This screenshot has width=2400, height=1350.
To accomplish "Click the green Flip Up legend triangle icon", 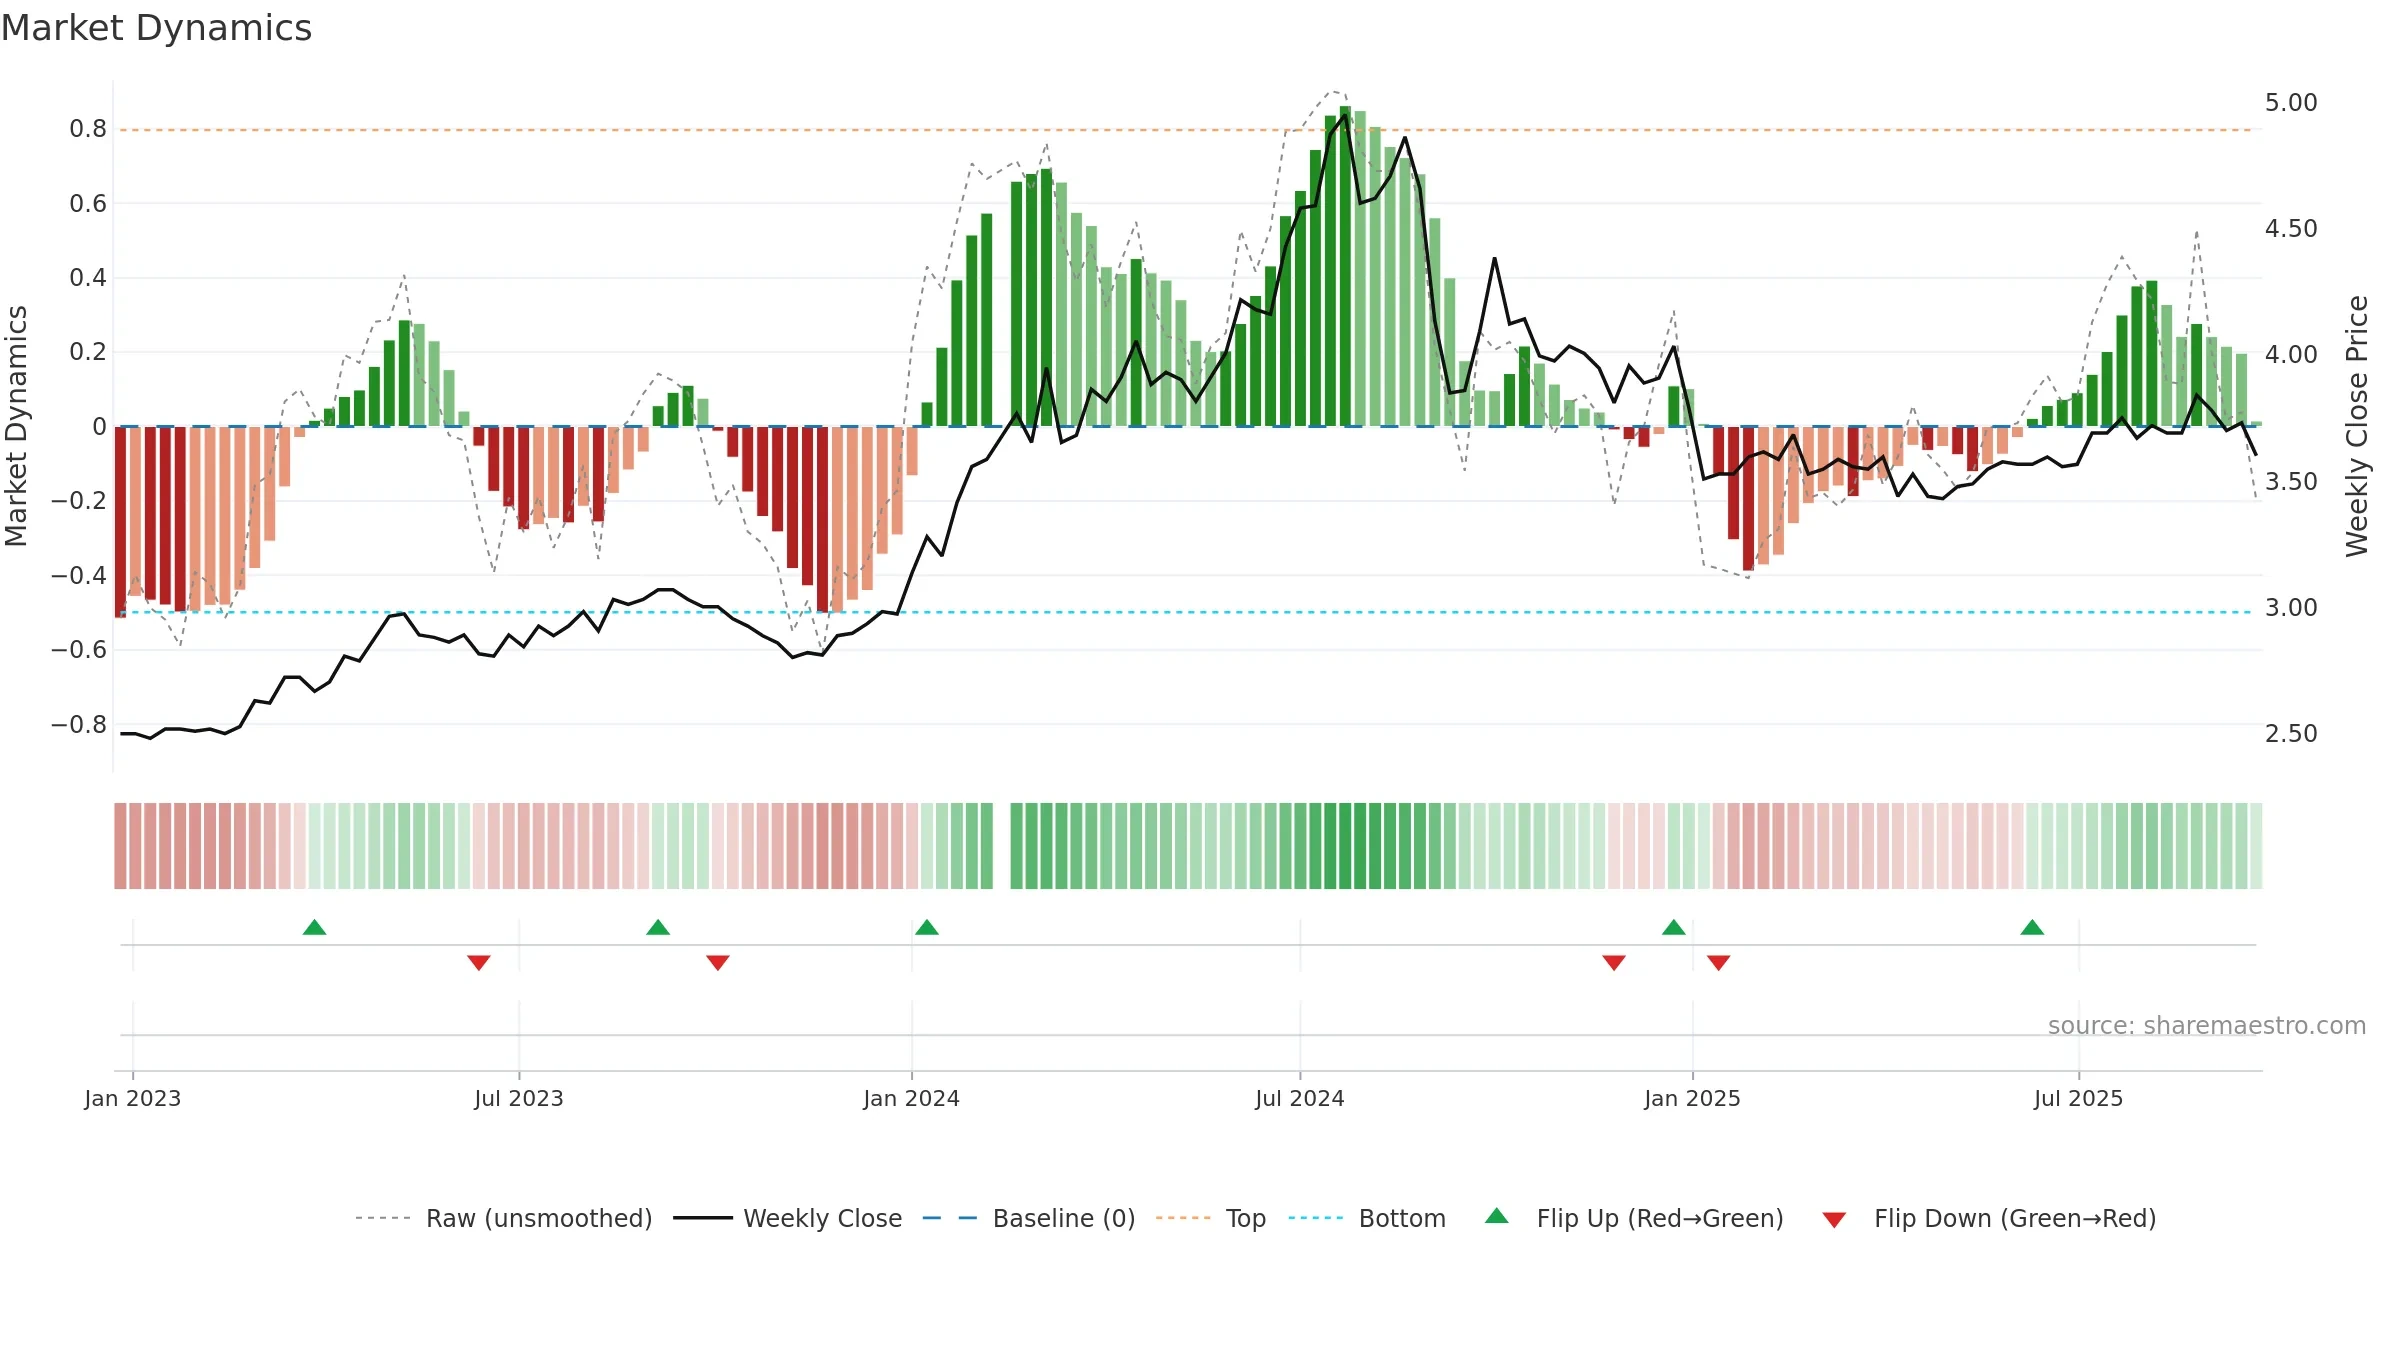I will [1496, 1216].
